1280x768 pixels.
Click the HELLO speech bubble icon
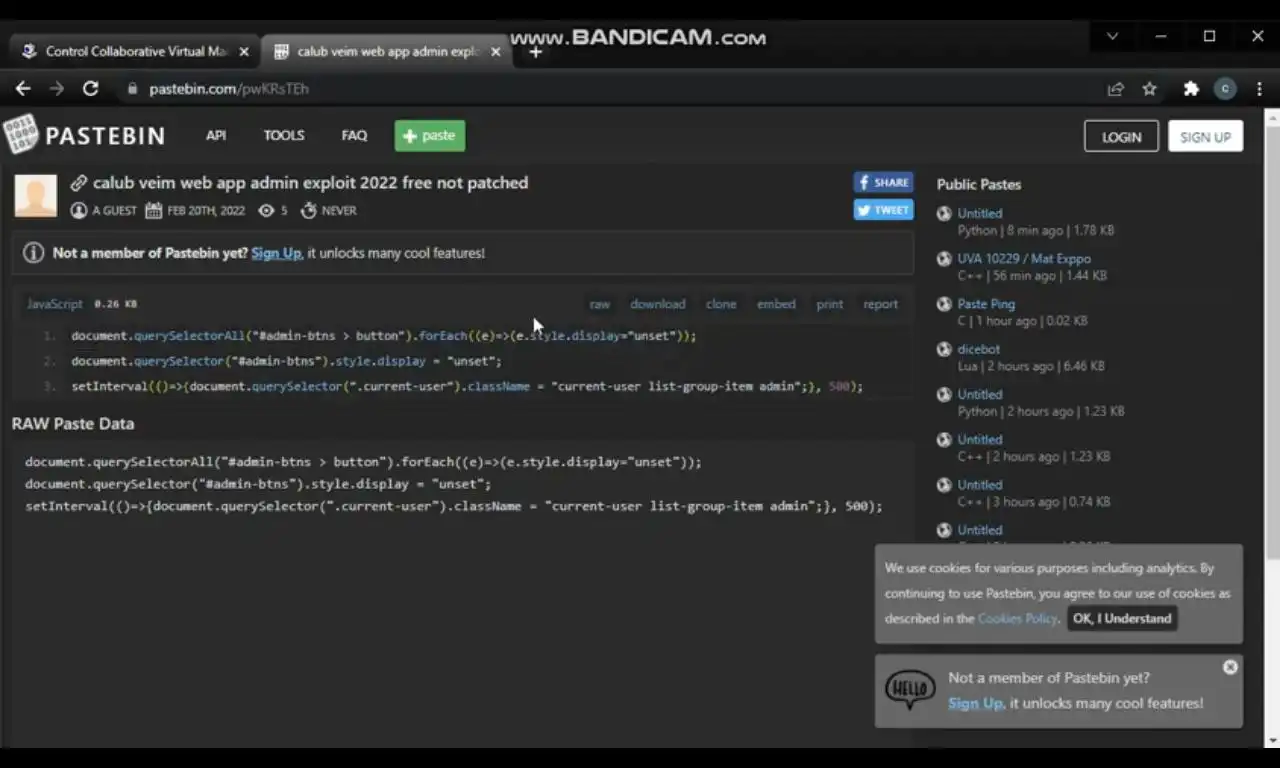coord(910,690)
